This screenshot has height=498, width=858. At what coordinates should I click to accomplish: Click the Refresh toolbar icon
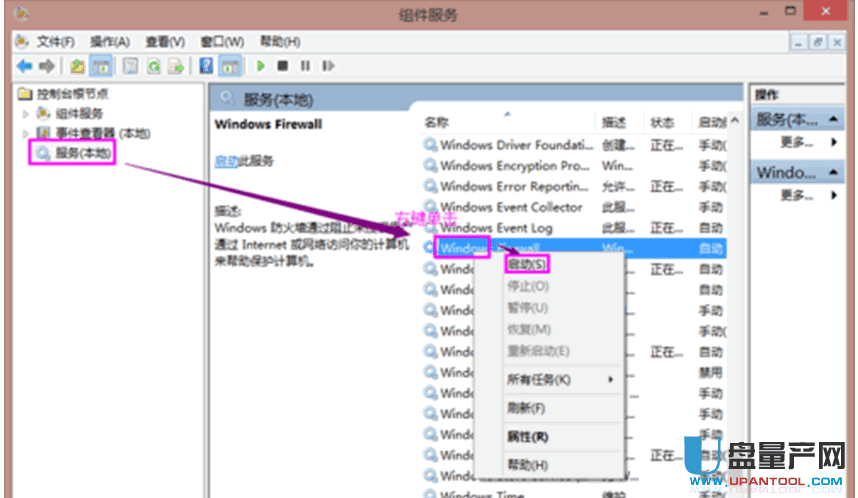(x=154, y=66)
